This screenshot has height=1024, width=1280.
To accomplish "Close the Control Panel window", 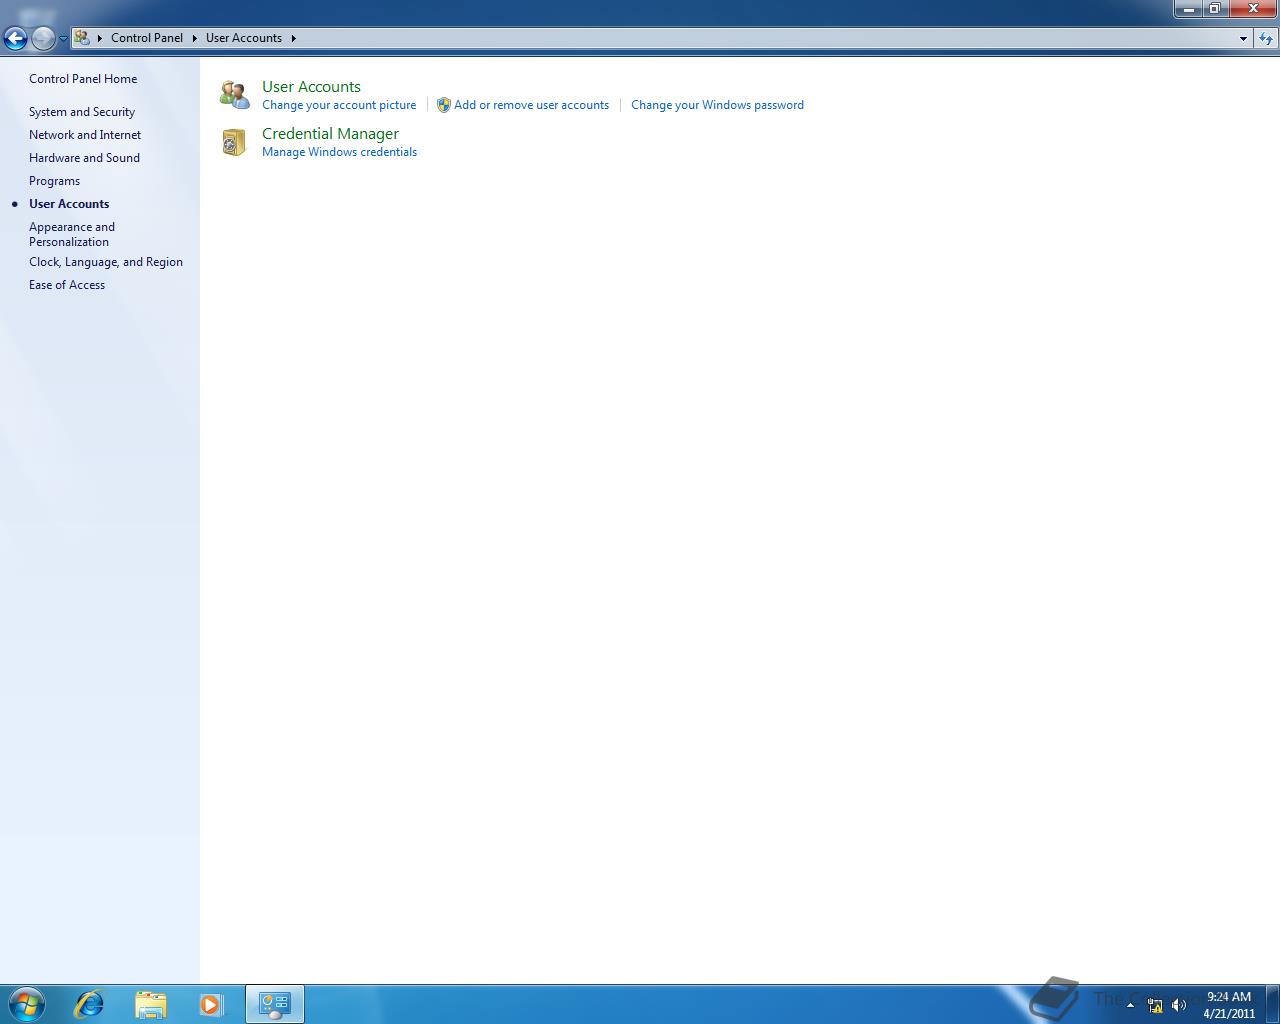I will pos(1252,9).
